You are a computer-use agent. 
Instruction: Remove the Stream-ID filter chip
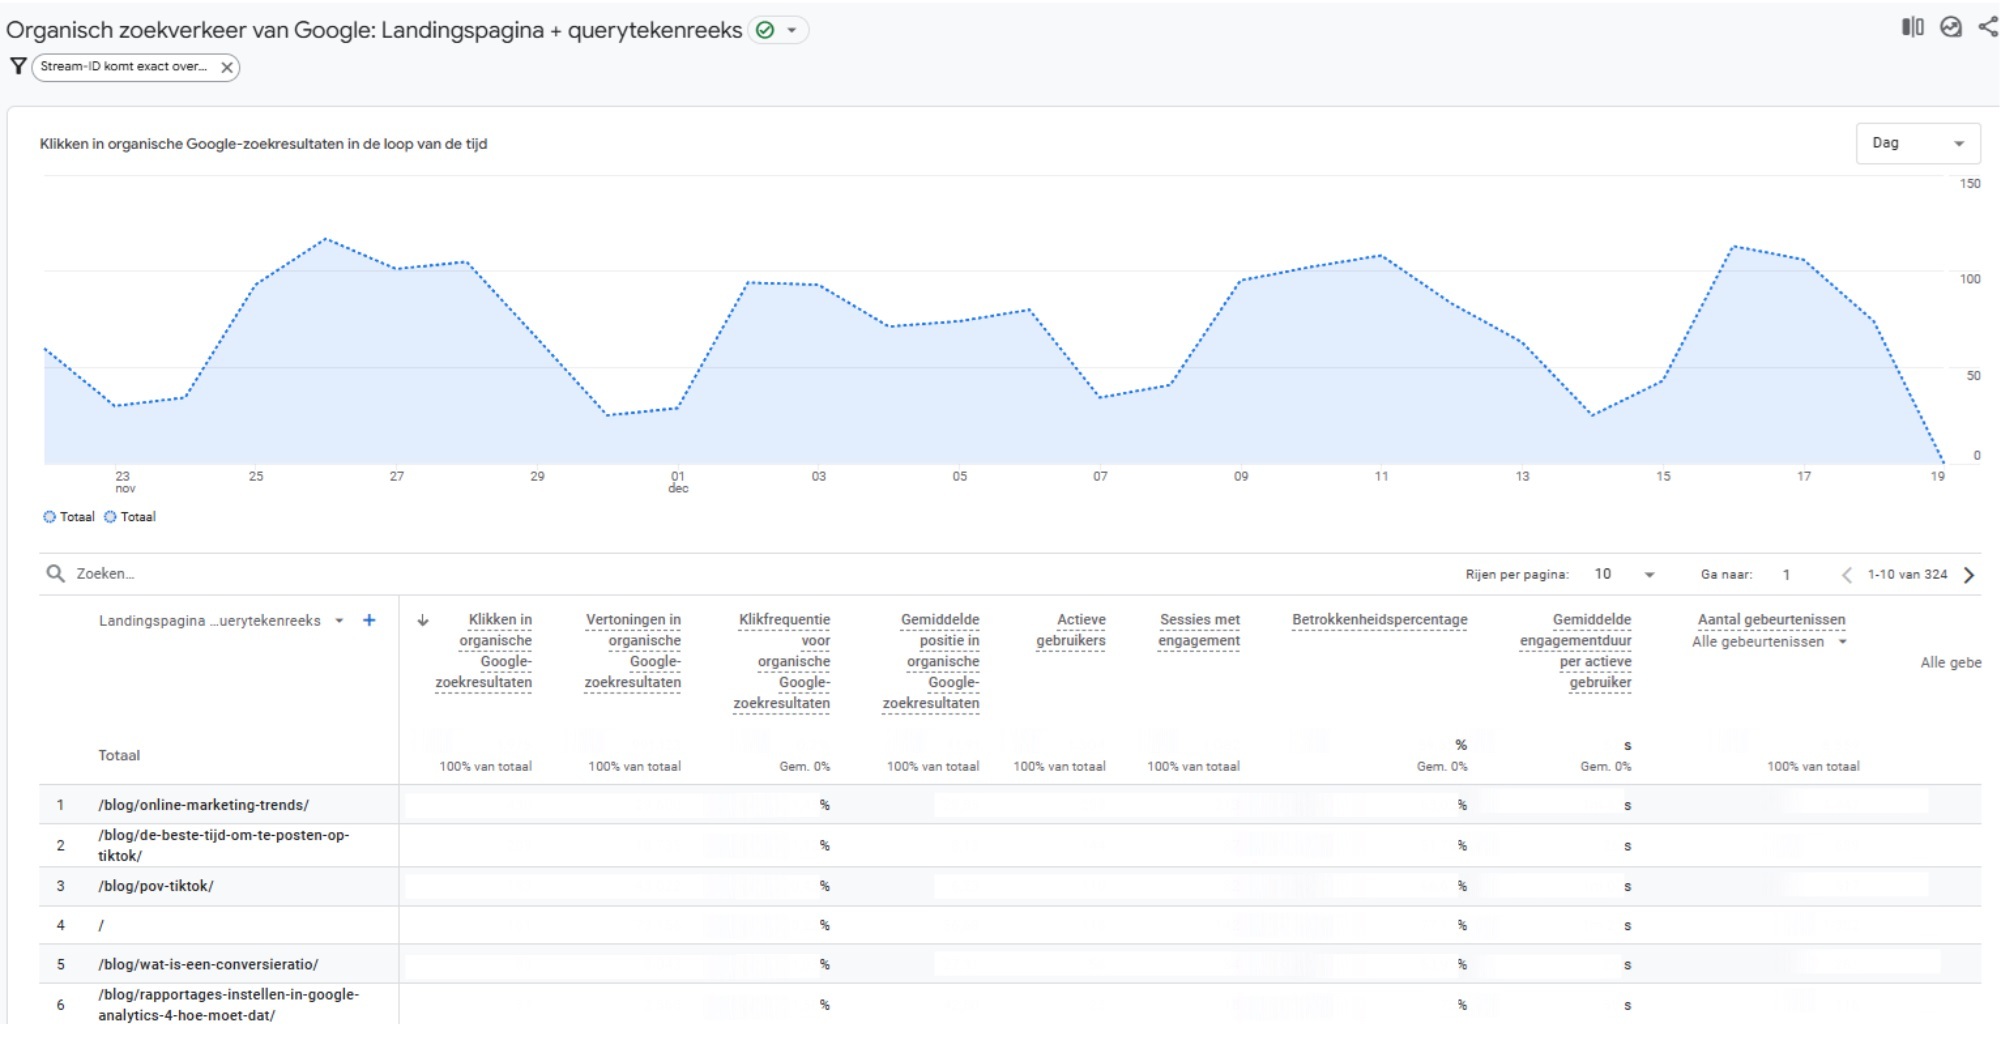(227, 67)
